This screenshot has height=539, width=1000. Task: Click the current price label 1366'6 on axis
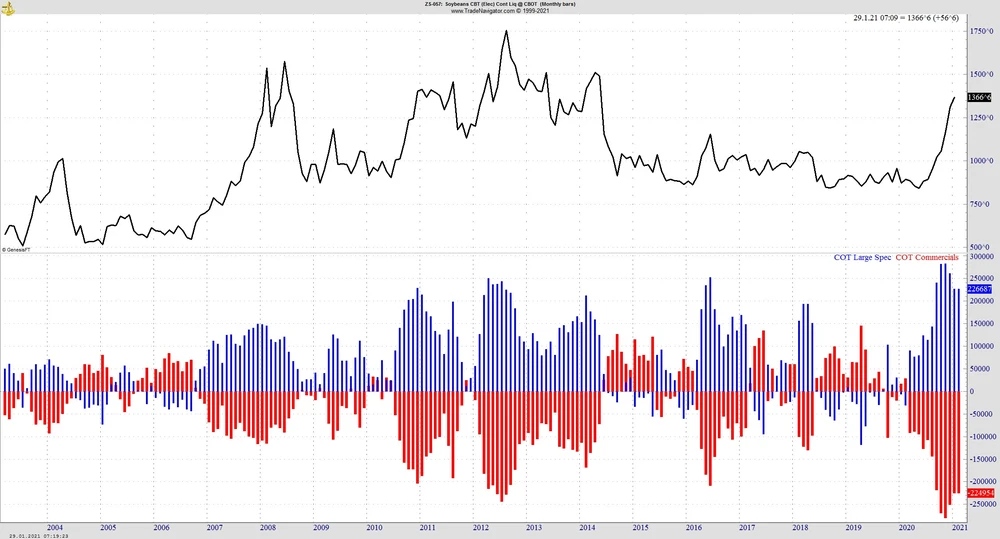coord(979,98)
